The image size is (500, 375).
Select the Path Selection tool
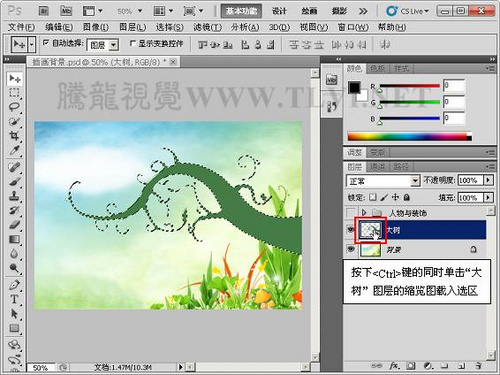pyautogui.click(x=14, y=314)
